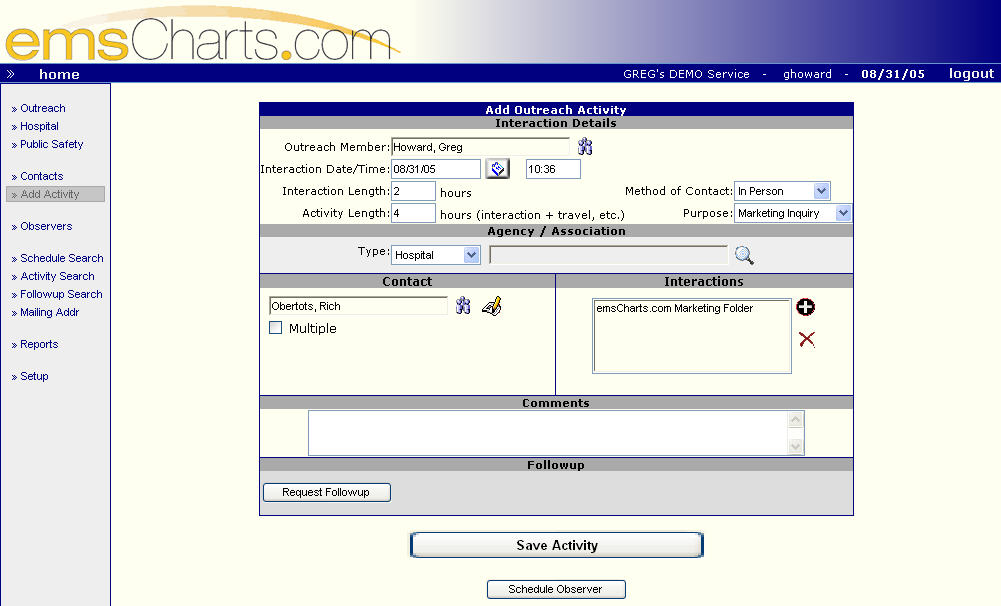Open Hospital in the sidebar
The height and width of the screenshot is (606, 1001).
click(40, 126)
